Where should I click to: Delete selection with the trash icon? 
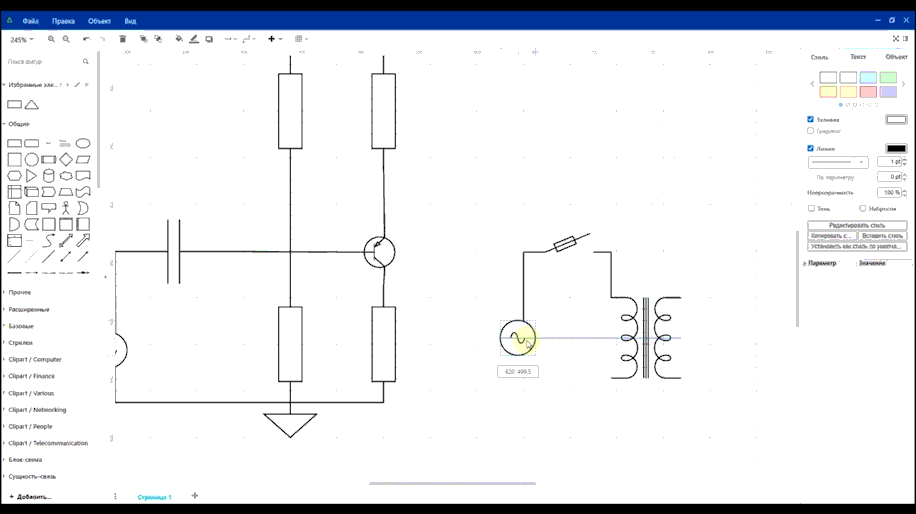123,39
